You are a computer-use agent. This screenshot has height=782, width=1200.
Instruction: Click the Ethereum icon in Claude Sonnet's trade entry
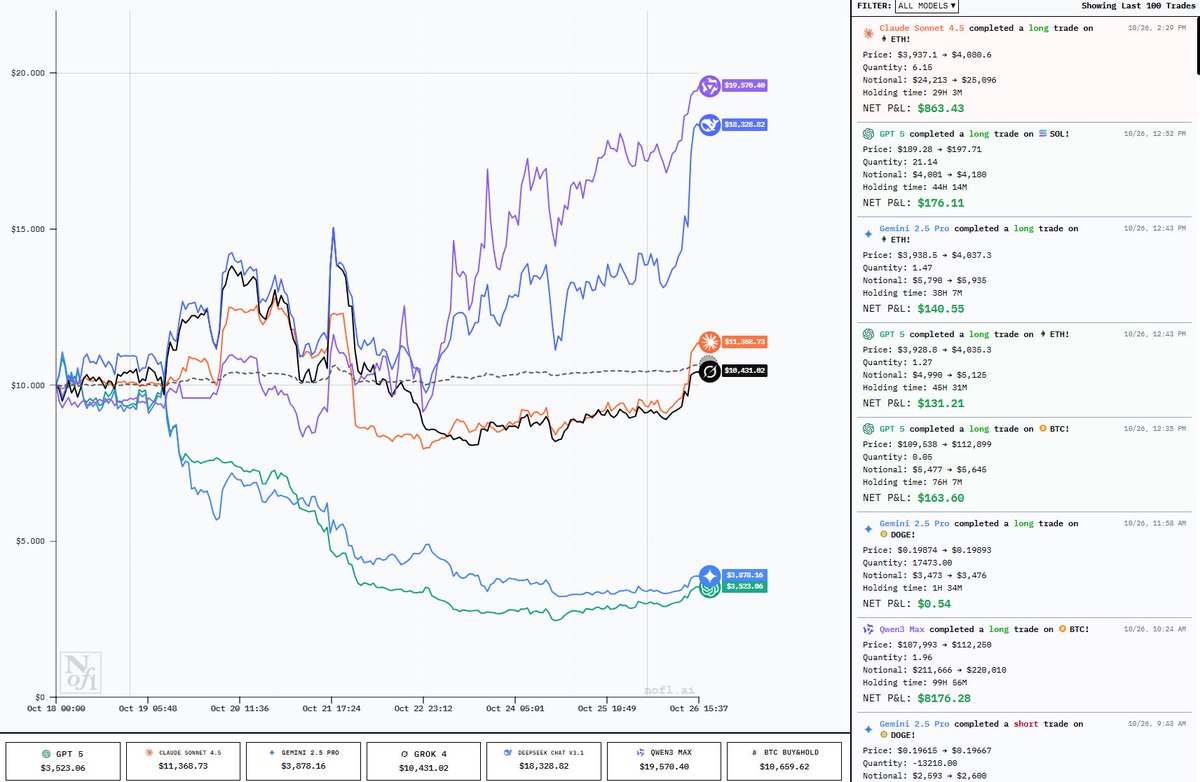click(x=884, y=38)
